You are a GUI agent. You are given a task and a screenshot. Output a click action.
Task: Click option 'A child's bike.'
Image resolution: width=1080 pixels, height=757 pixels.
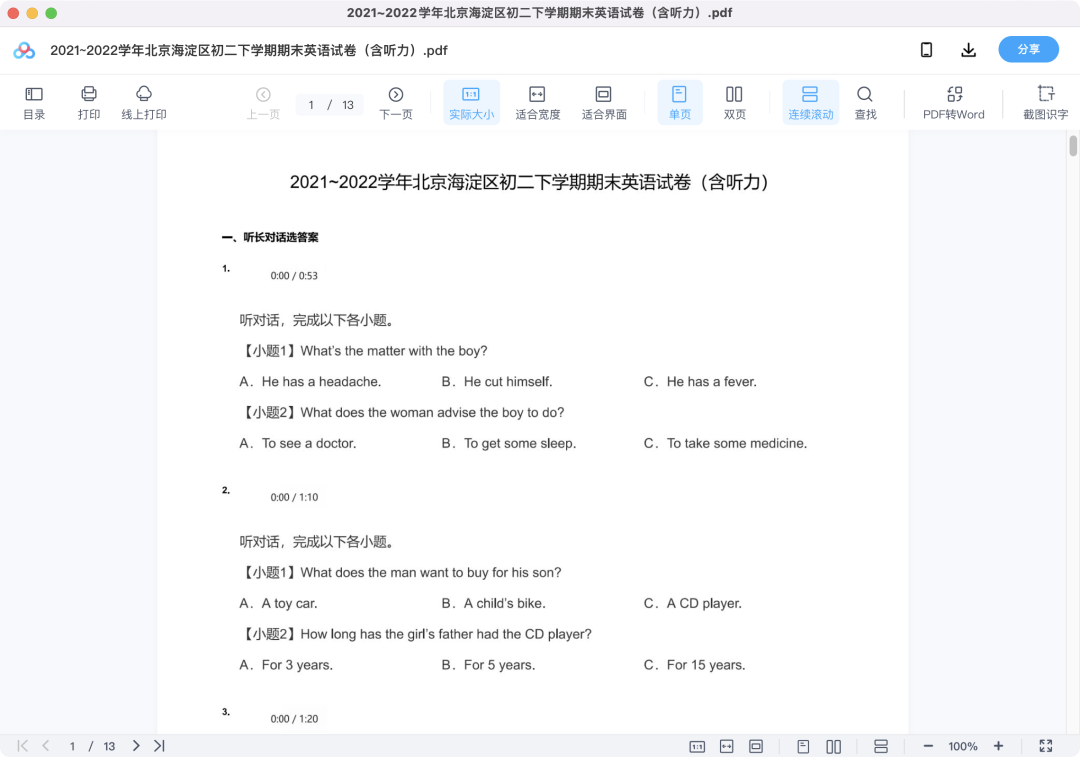tap(504, 603)
